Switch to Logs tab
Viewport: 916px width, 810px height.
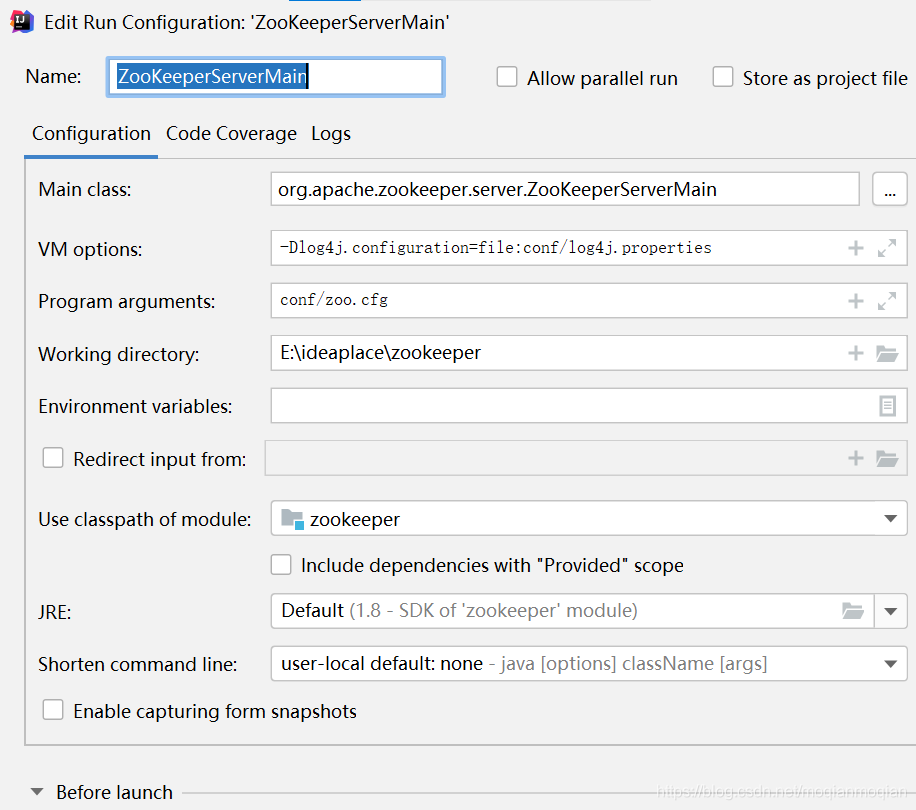tap(331, 134)
